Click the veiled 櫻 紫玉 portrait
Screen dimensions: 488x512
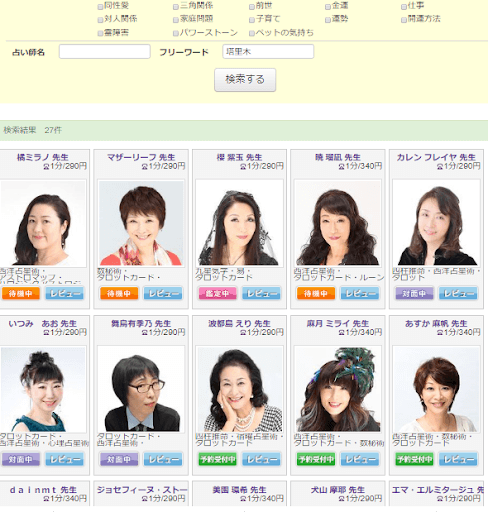coord(239,223)
